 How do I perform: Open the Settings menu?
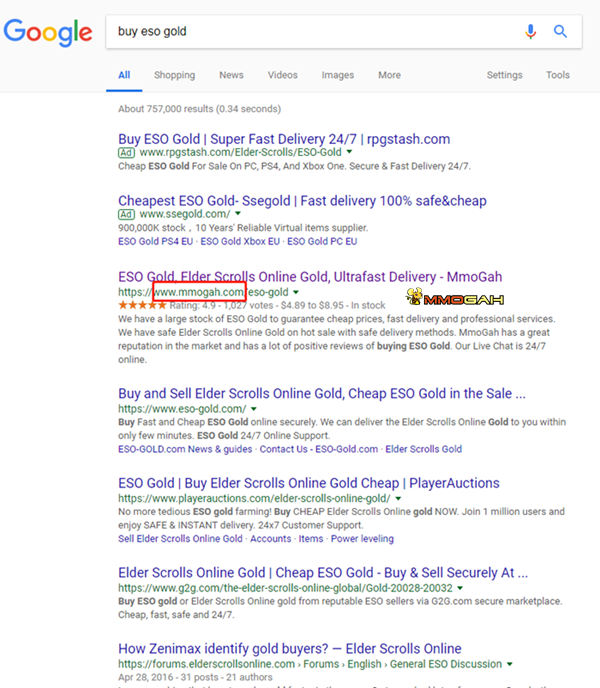pyautogui.click(x=504, y=75)
